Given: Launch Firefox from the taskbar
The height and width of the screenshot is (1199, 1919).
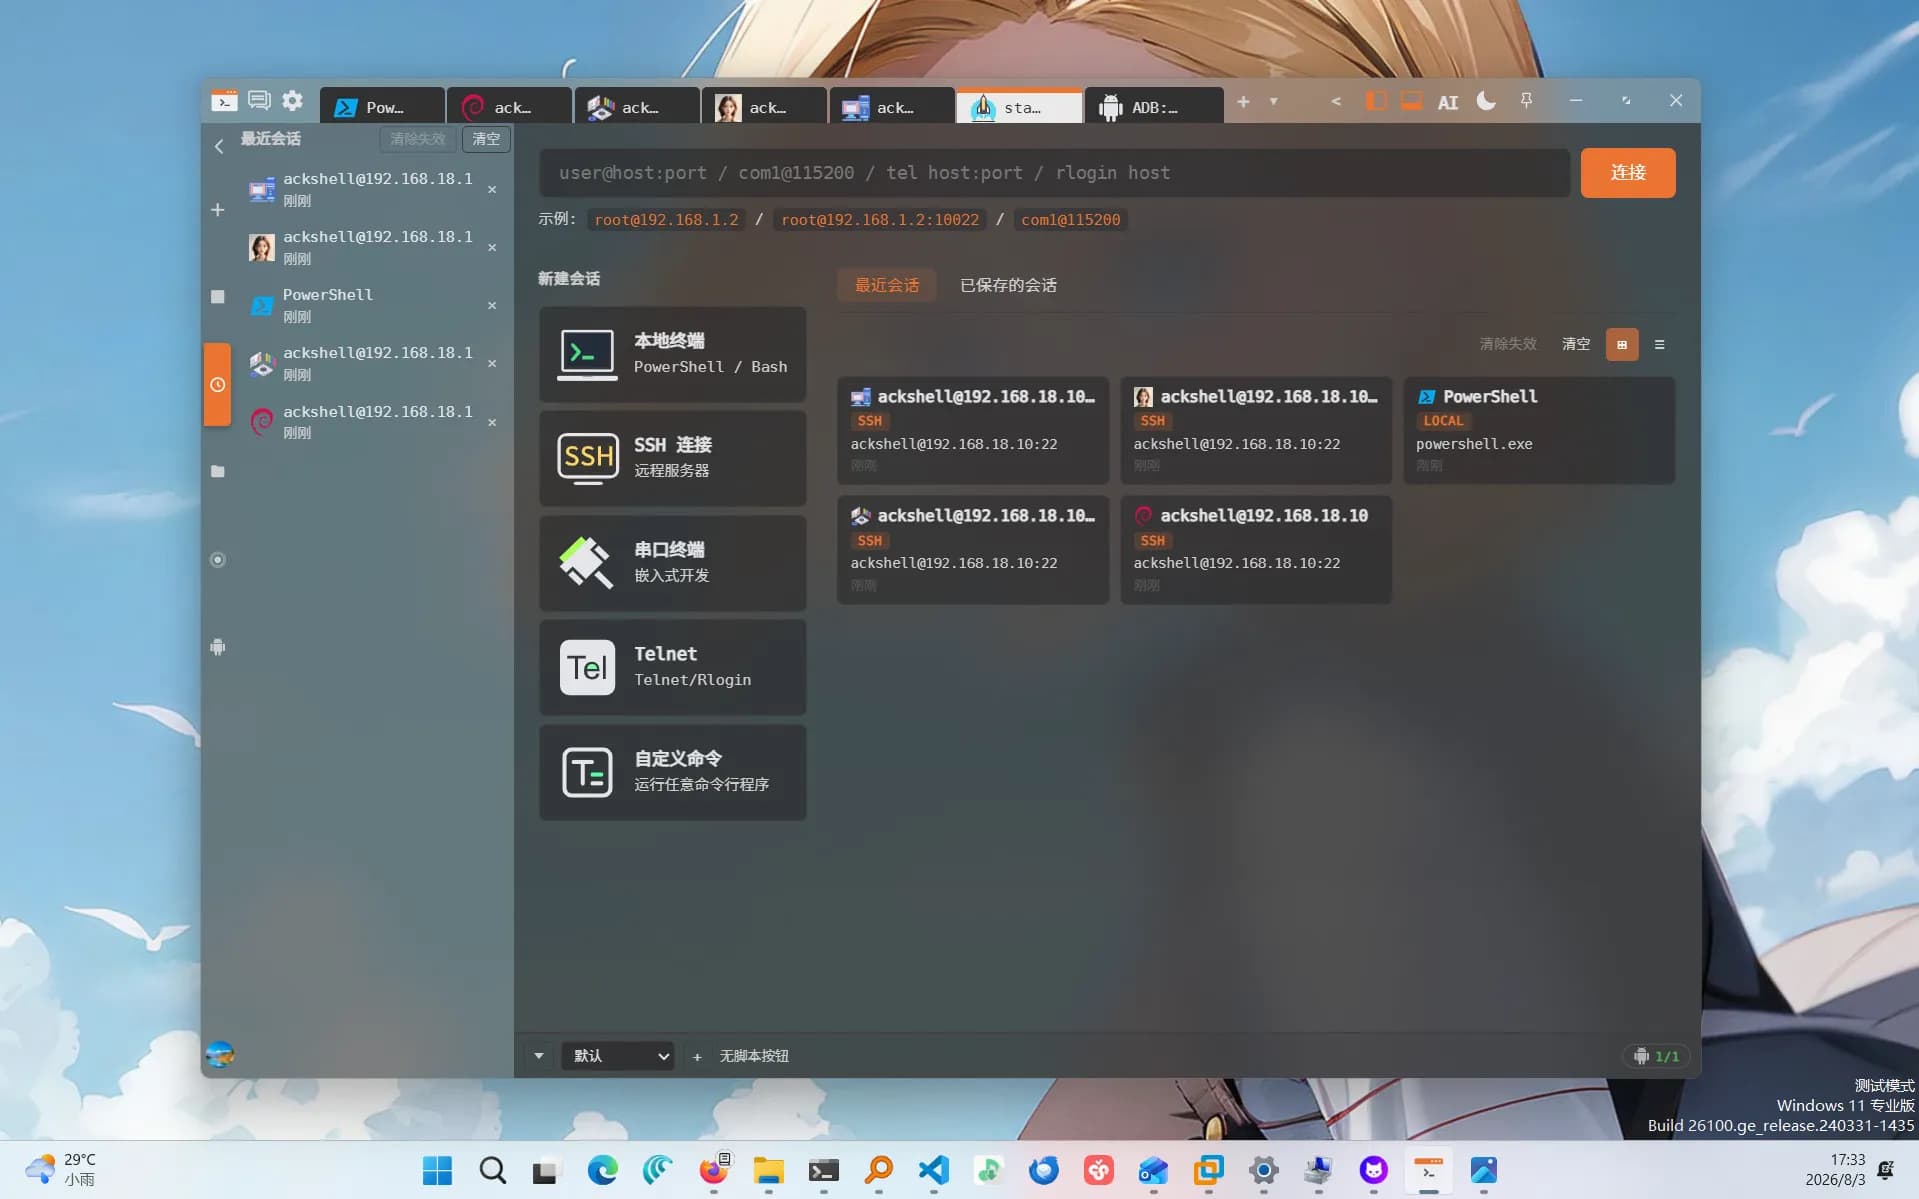Looking at the screenshot, I should [714, 1170].
